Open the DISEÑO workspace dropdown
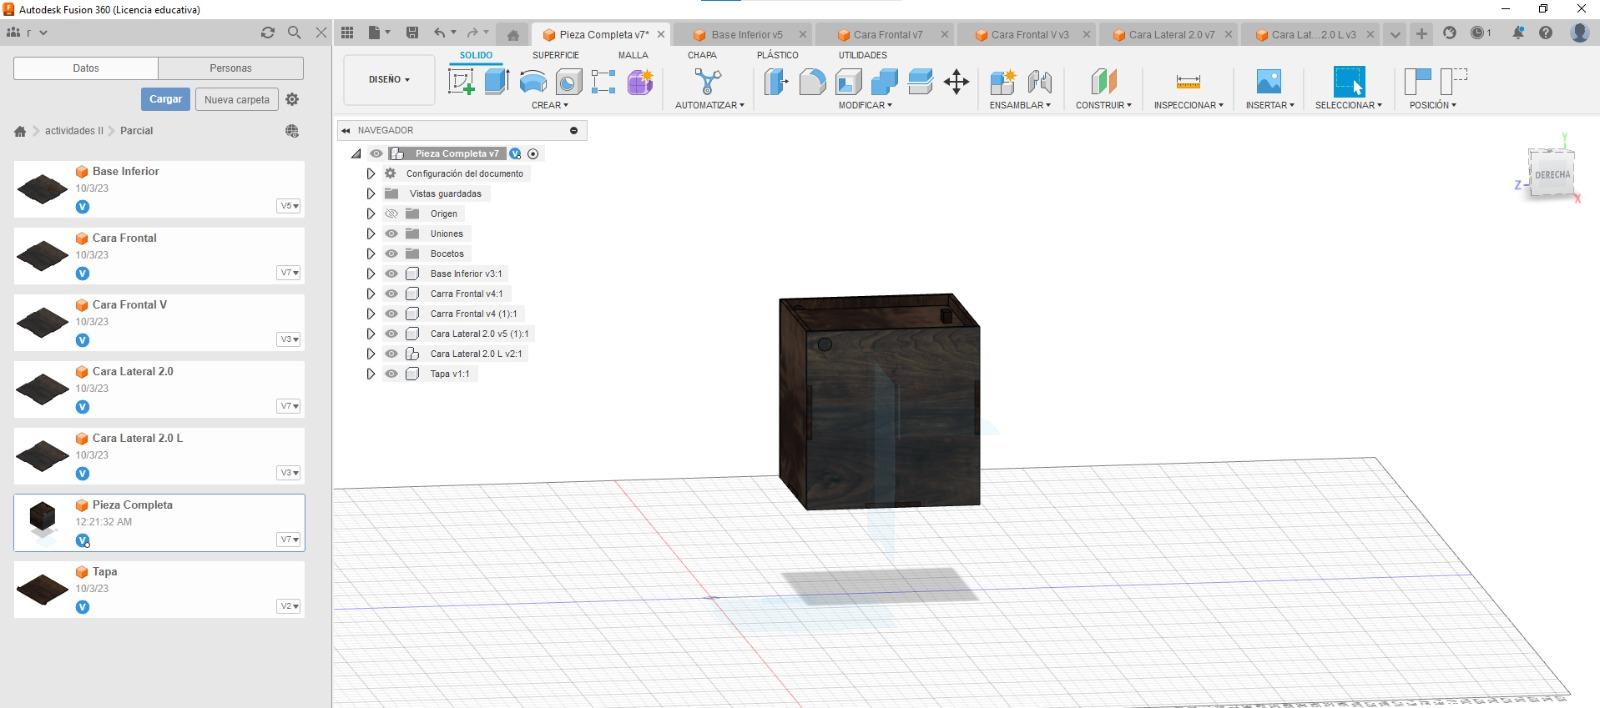 click(x=389, y=80)
